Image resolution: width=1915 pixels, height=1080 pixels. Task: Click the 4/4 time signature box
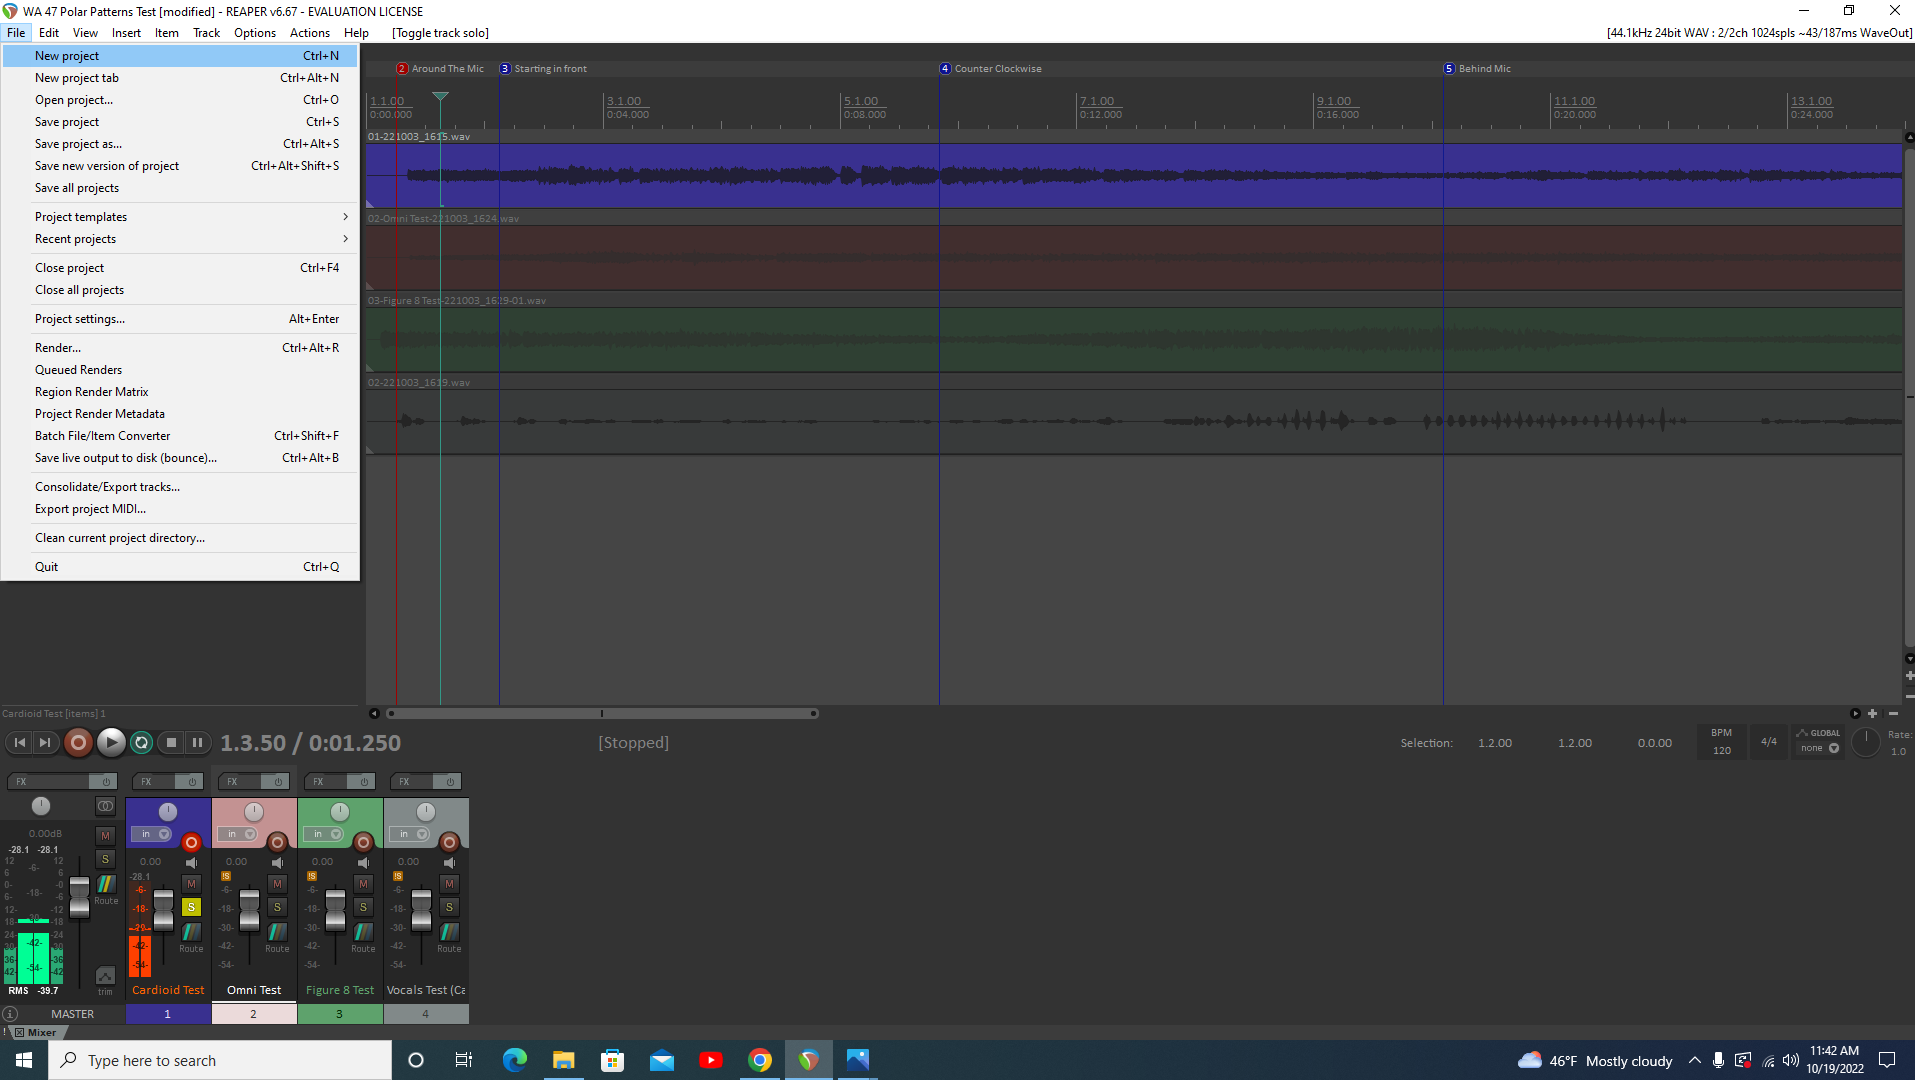click(x=1769, y=741)
